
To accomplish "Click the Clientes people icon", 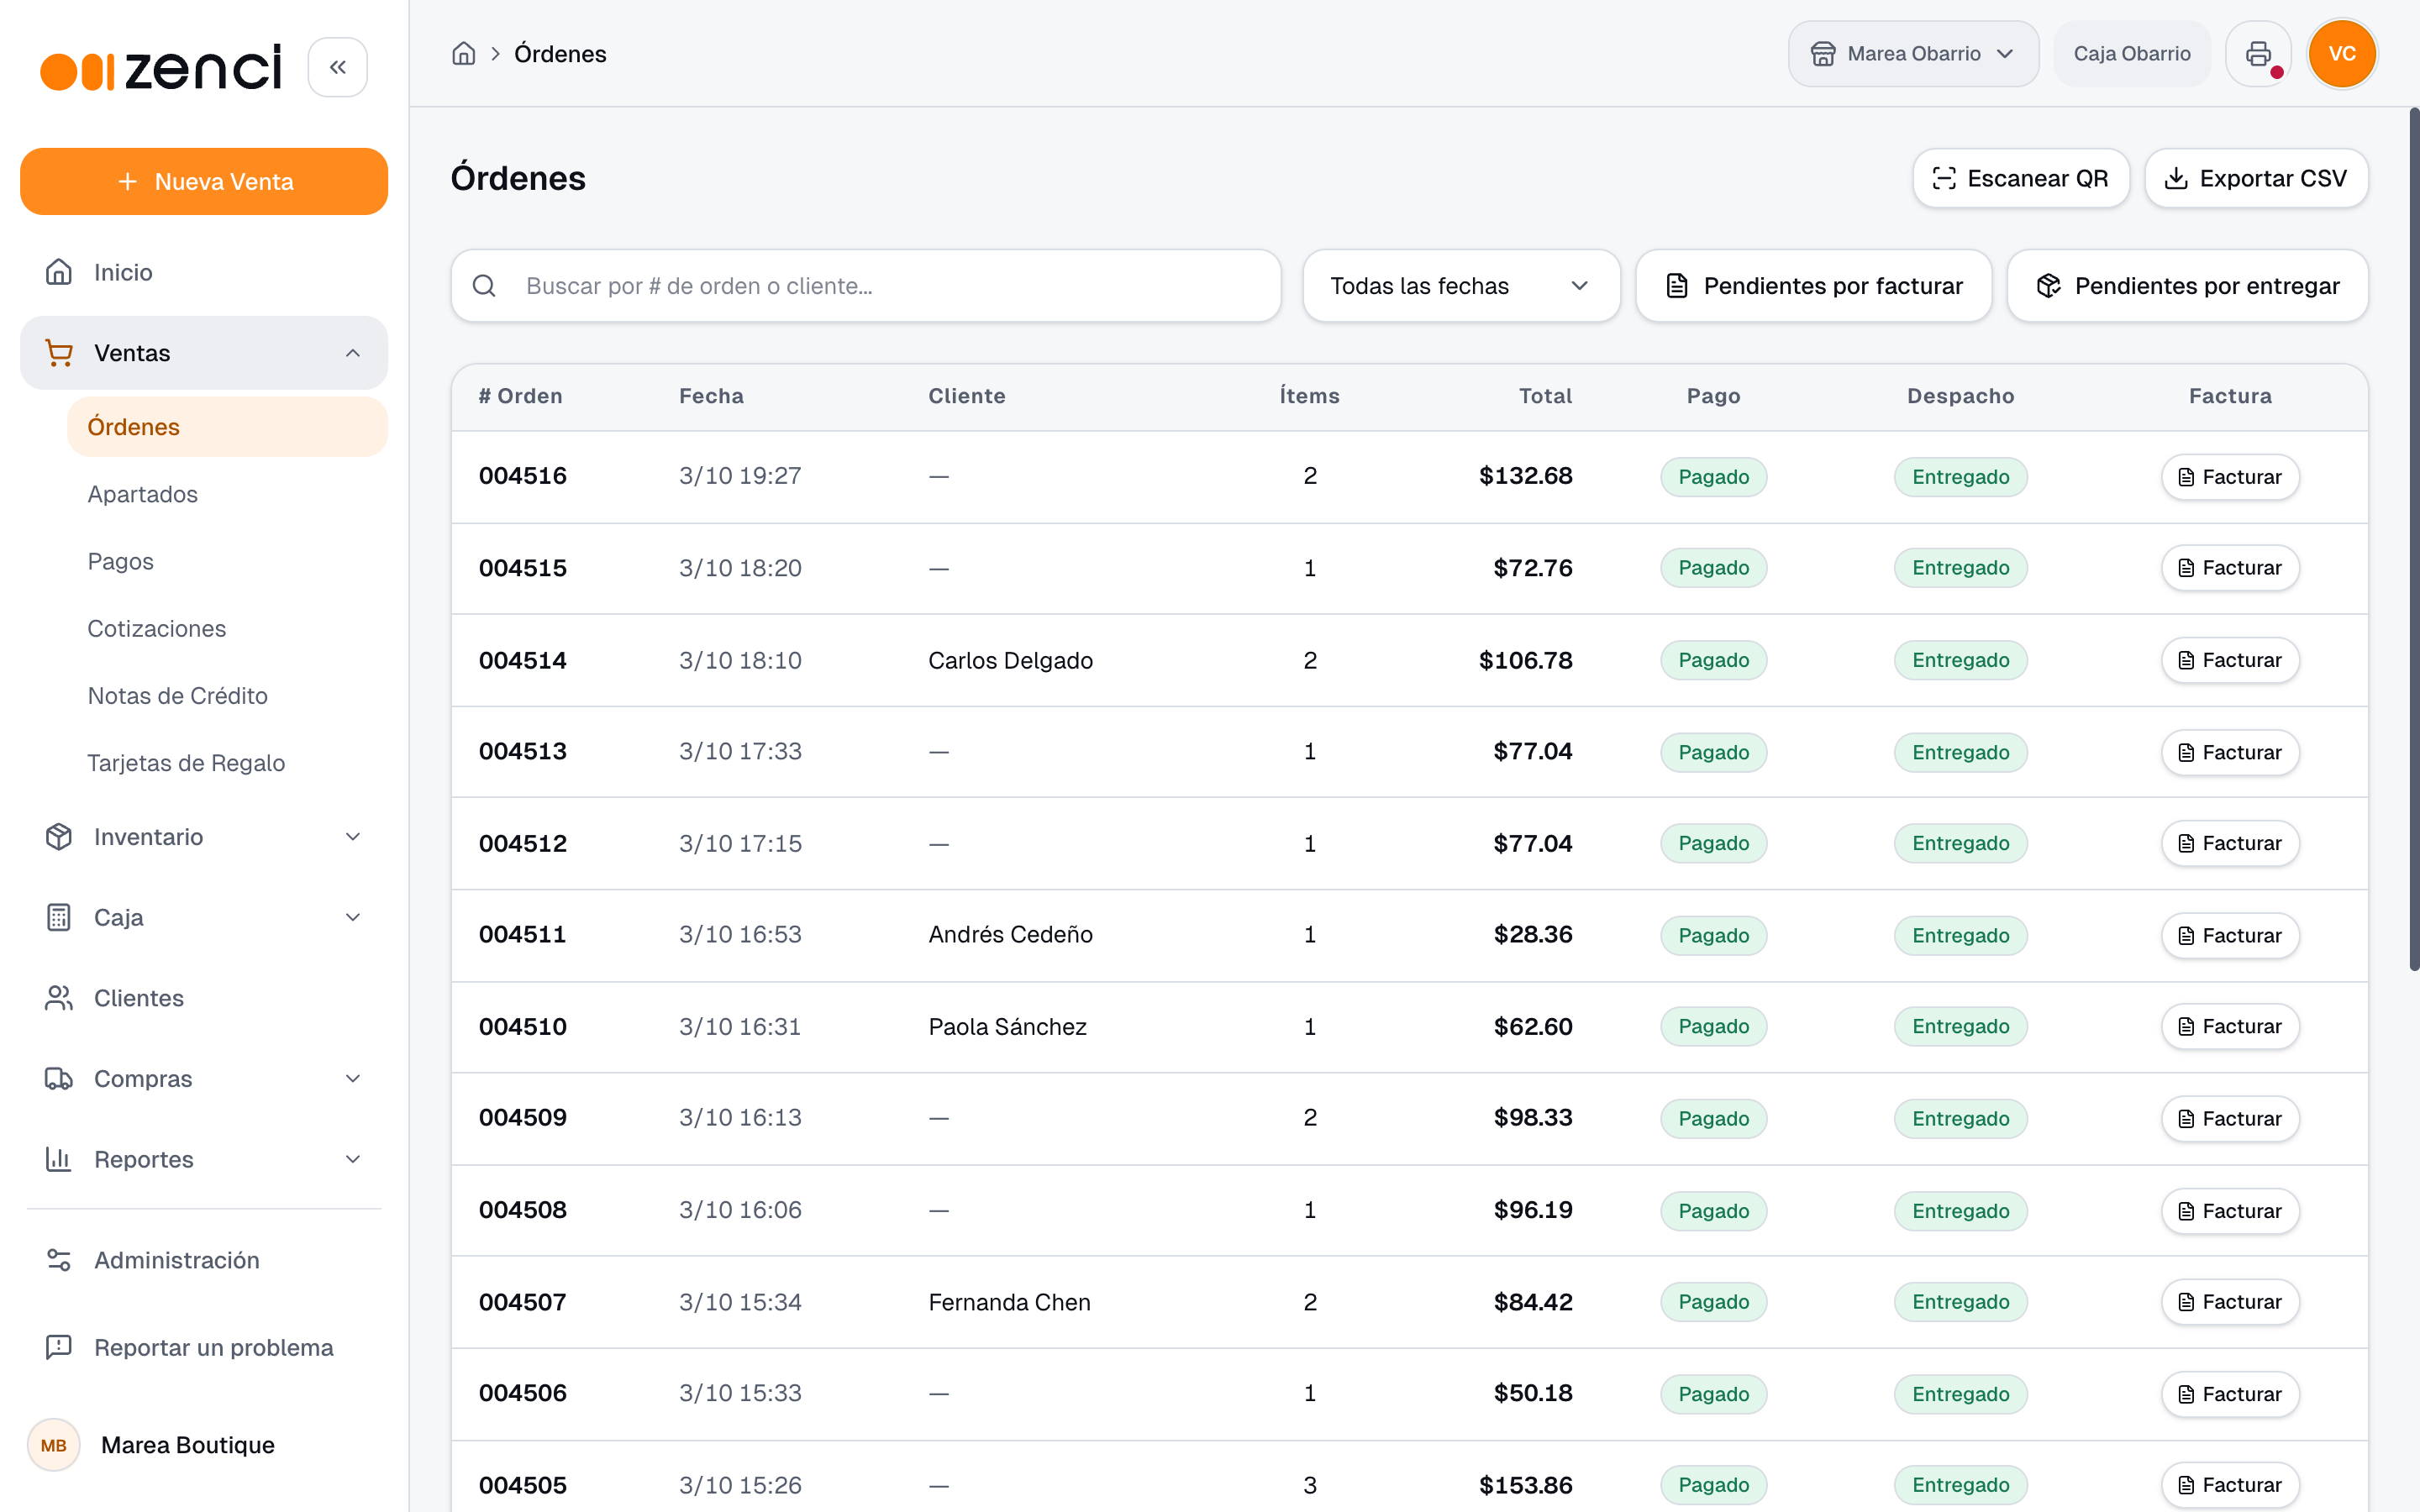I will click(59, 998).
